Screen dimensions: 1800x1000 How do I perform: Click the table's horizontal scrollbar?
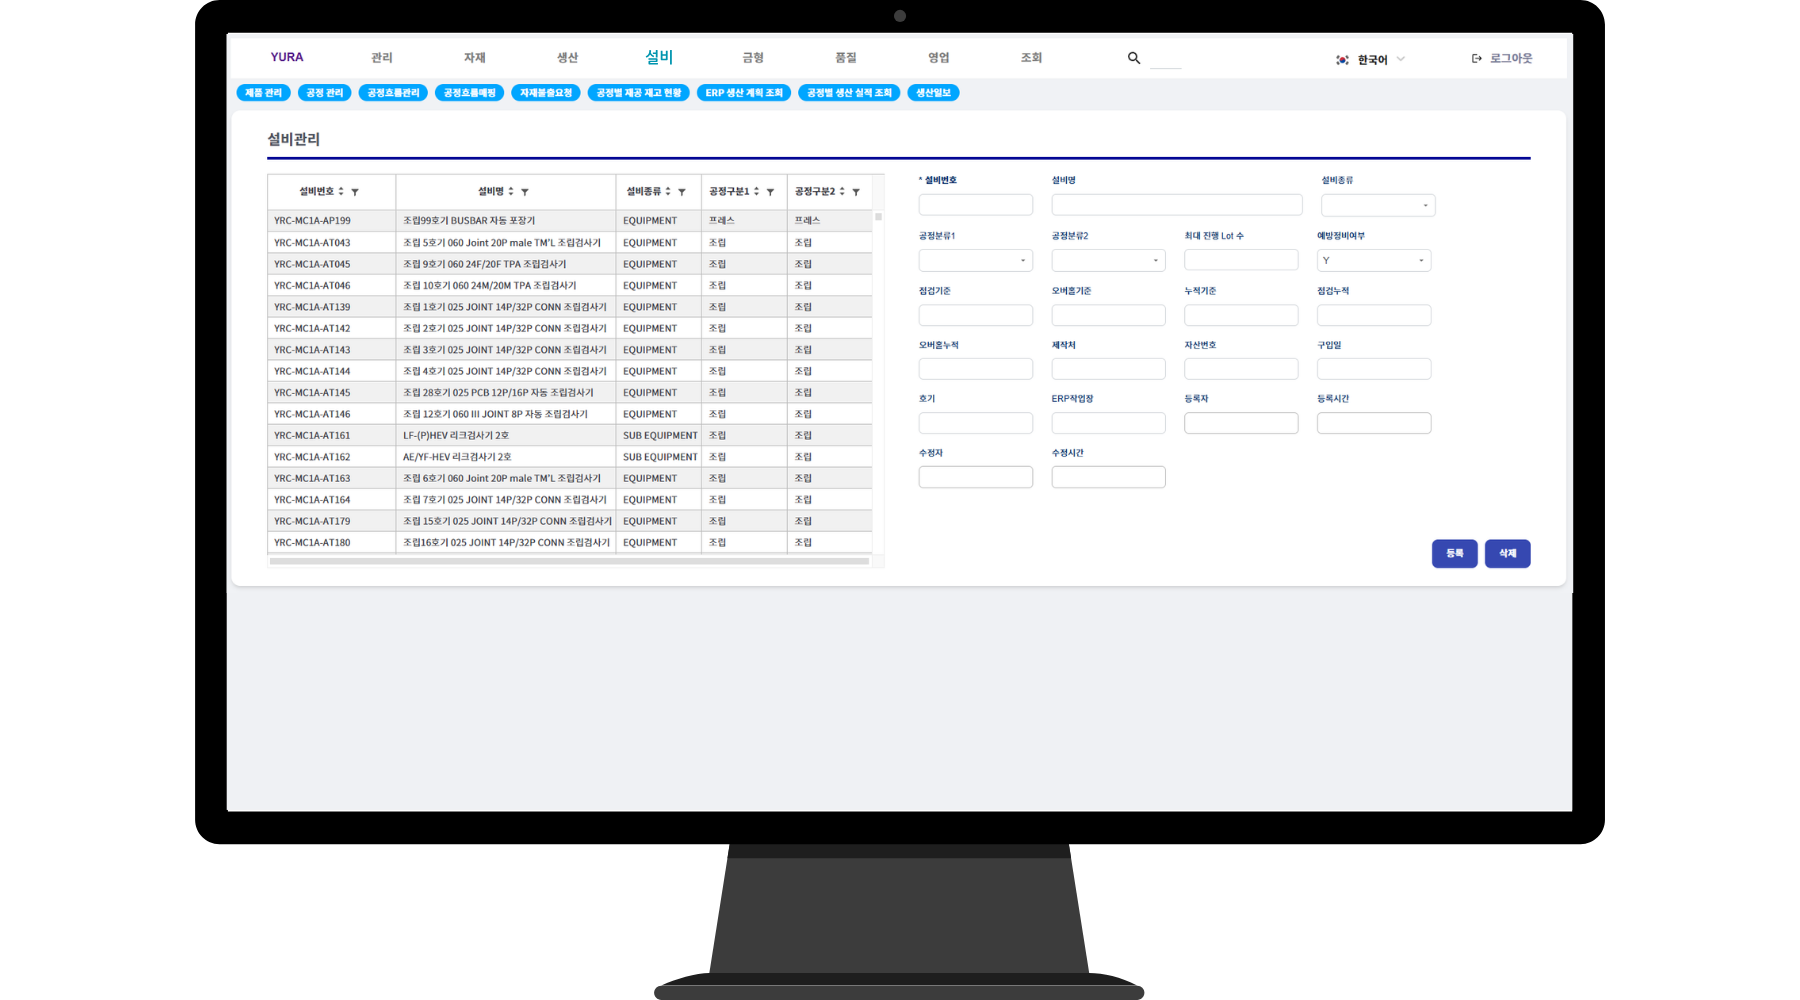(569, 561)
